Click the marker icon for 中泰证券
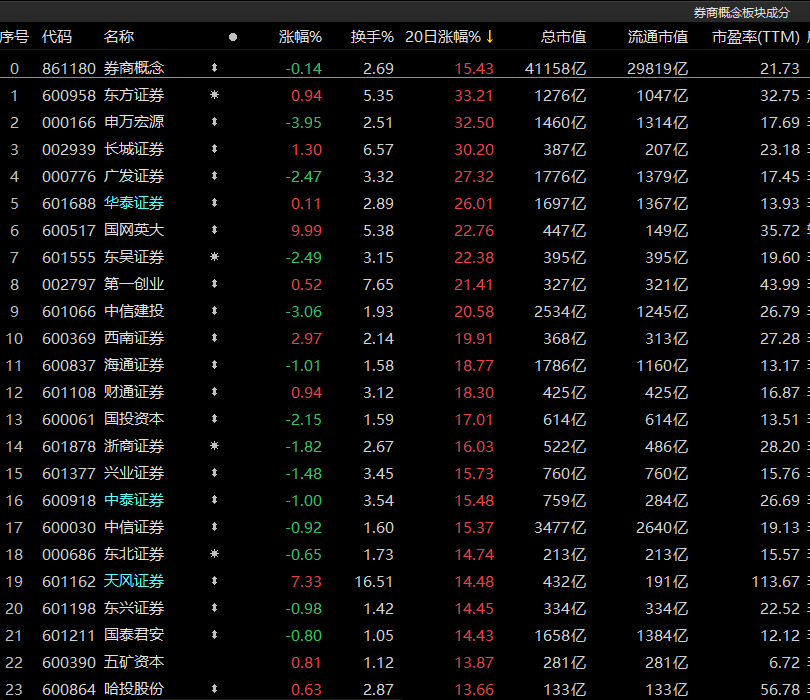 pyautogui.click(x=214, y=500)
